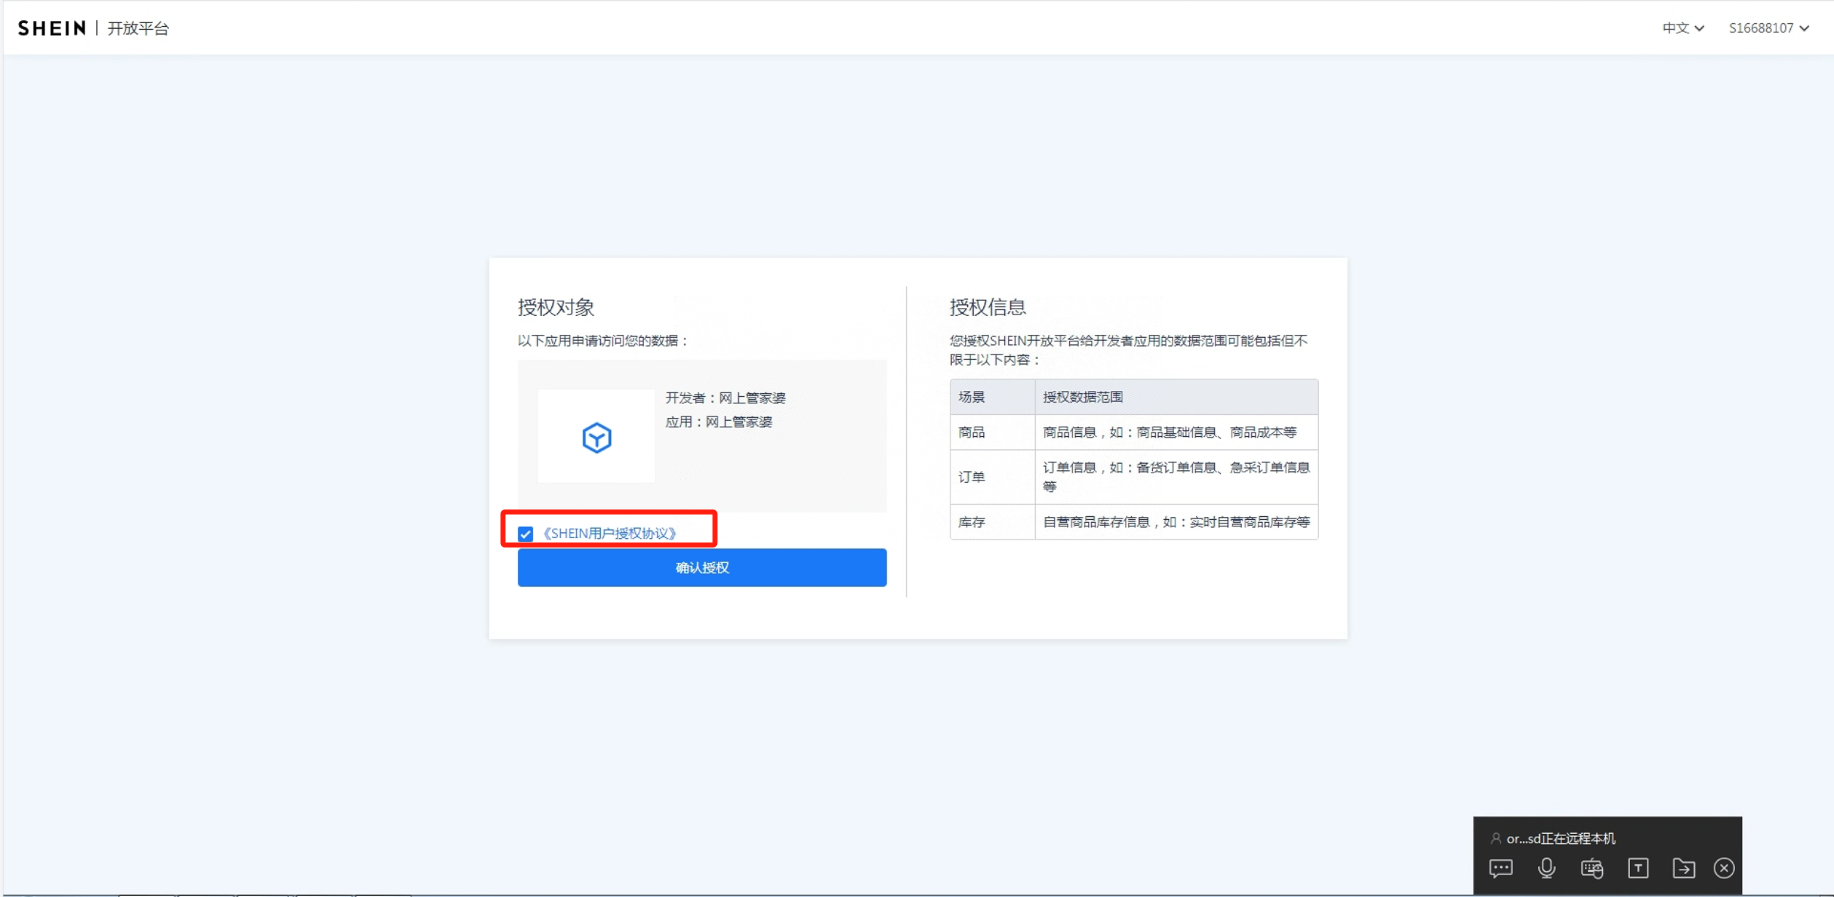Open the S16688107 account dropdown
1834x897 pixels.
click(x=1768, y=28)
